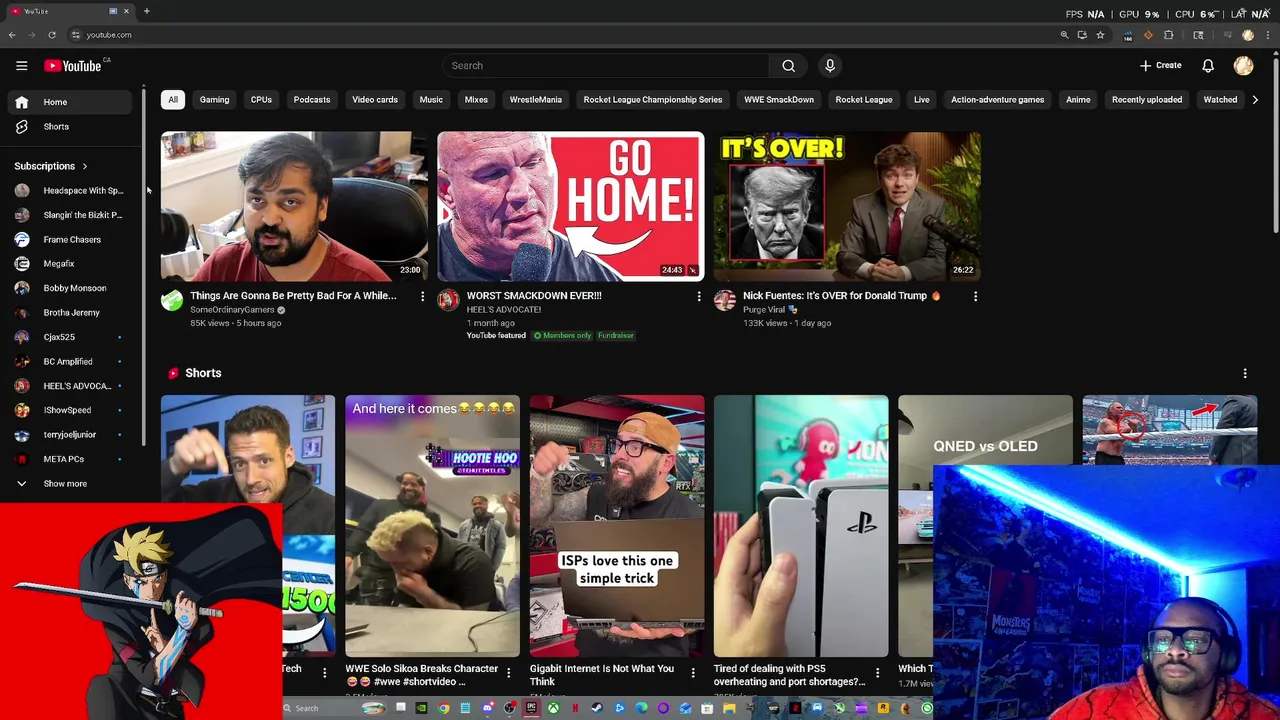The image size is (1280, 720).
Task: Open Home in the sidebar
Action: [70, 102]
